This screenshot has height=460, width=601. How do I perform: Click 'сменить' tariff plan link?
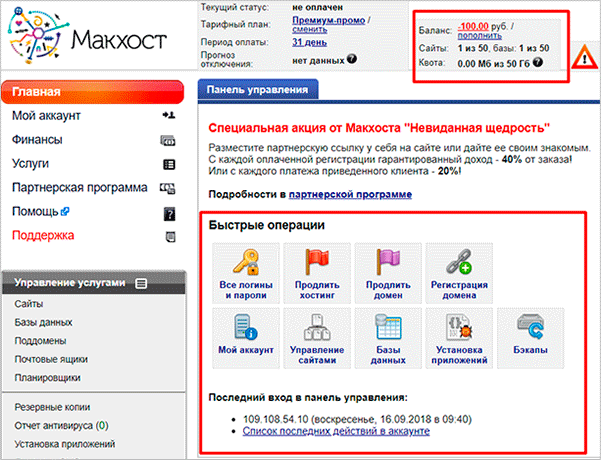tap(310, 30)
